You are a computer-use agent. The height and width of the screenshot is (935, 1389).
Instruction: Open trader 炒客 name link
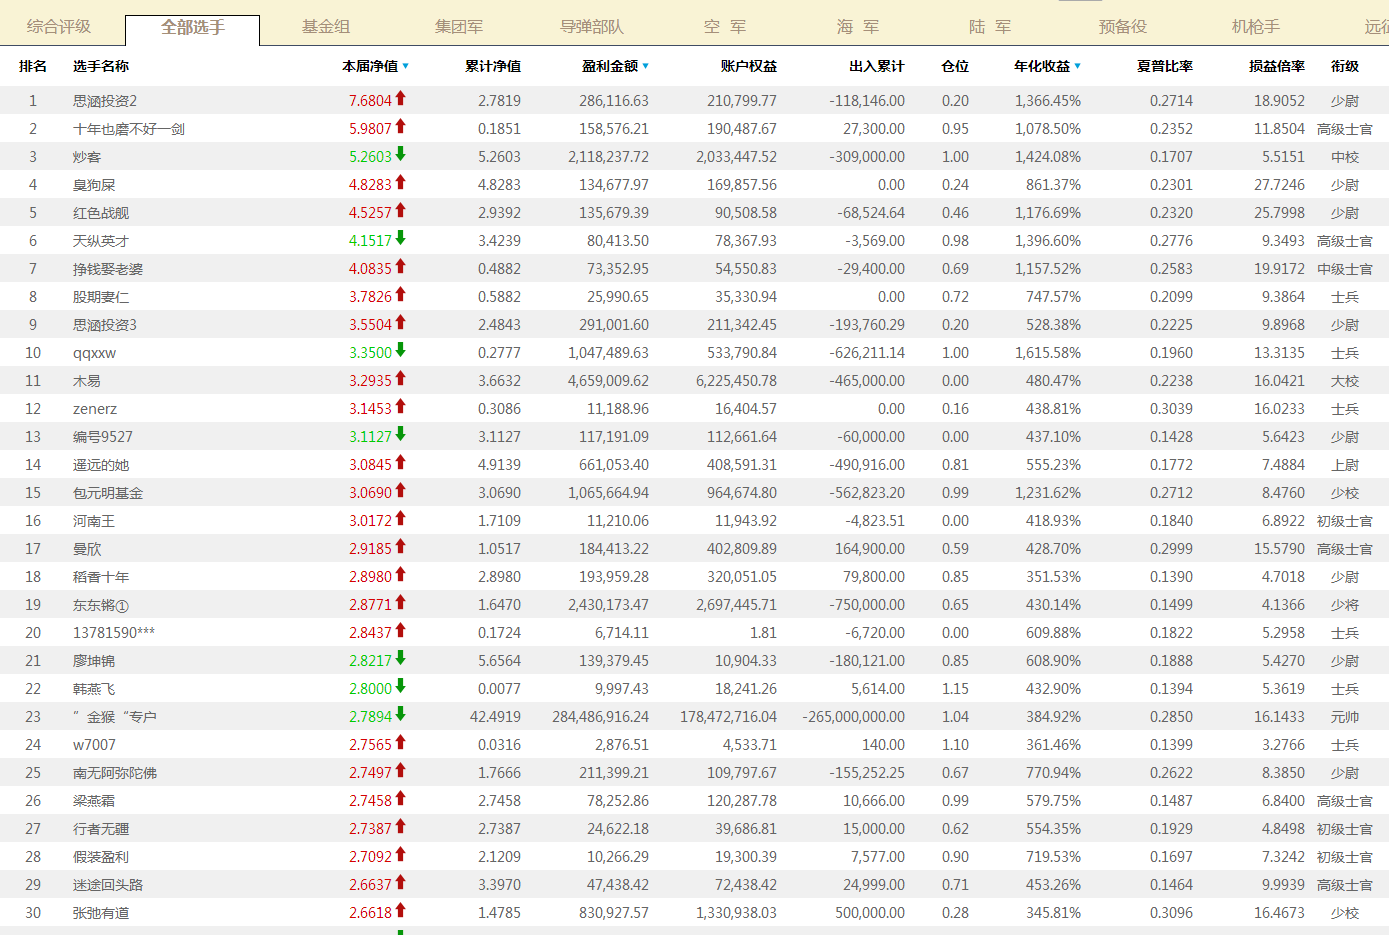click(x=87, y=157)
